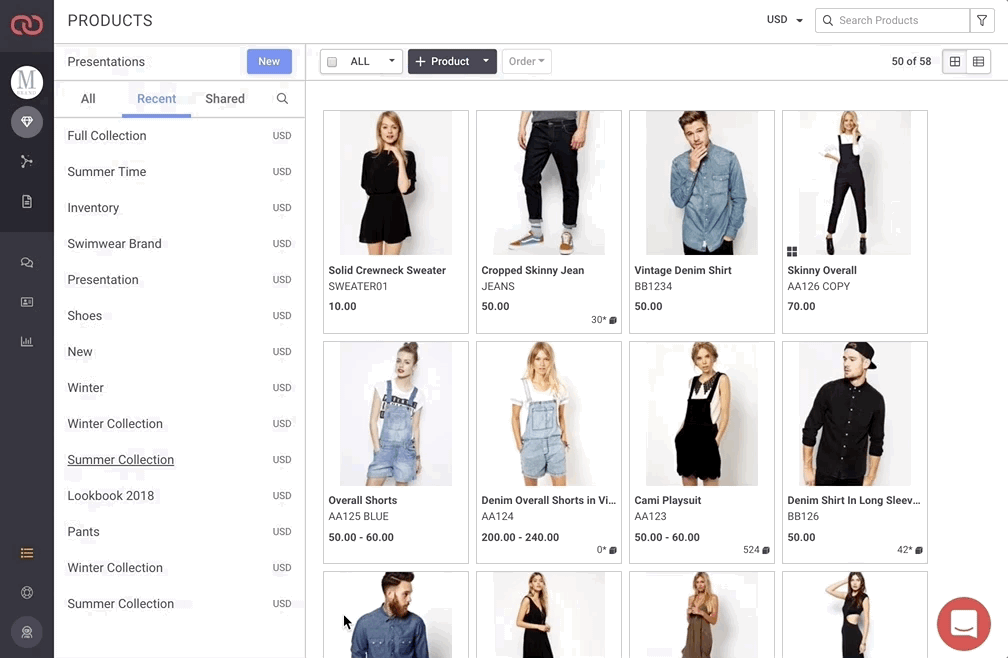Viewport: 1008px width, 658px height.
Task: Open the M Brand profile avatar
Action: click(x=27, y=82)
